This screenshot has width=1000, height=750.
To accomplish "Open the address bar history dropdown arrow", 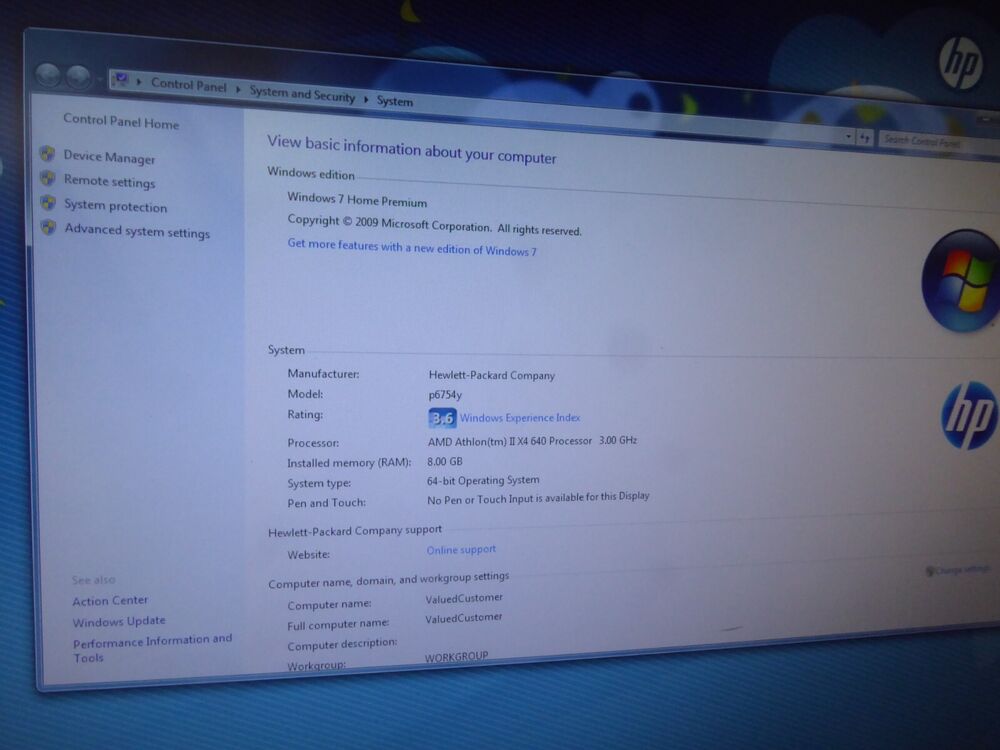I will [848, 136].
